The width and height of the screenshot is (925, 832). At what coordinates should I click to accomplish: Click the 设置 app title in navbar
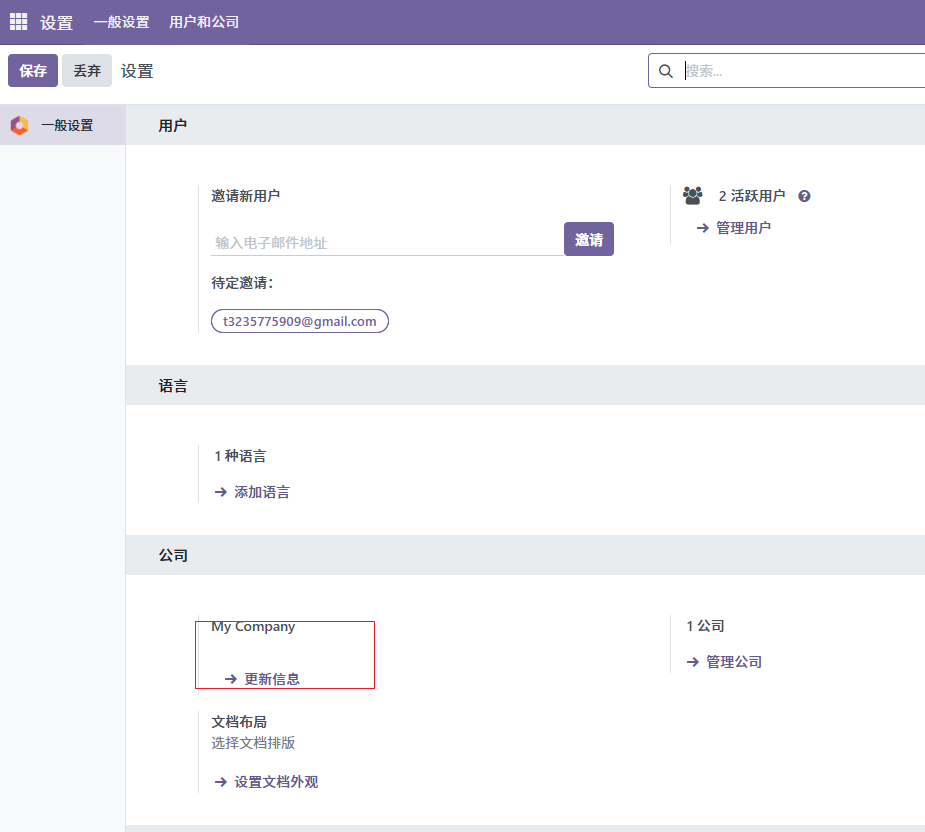[x=56, y=22]
